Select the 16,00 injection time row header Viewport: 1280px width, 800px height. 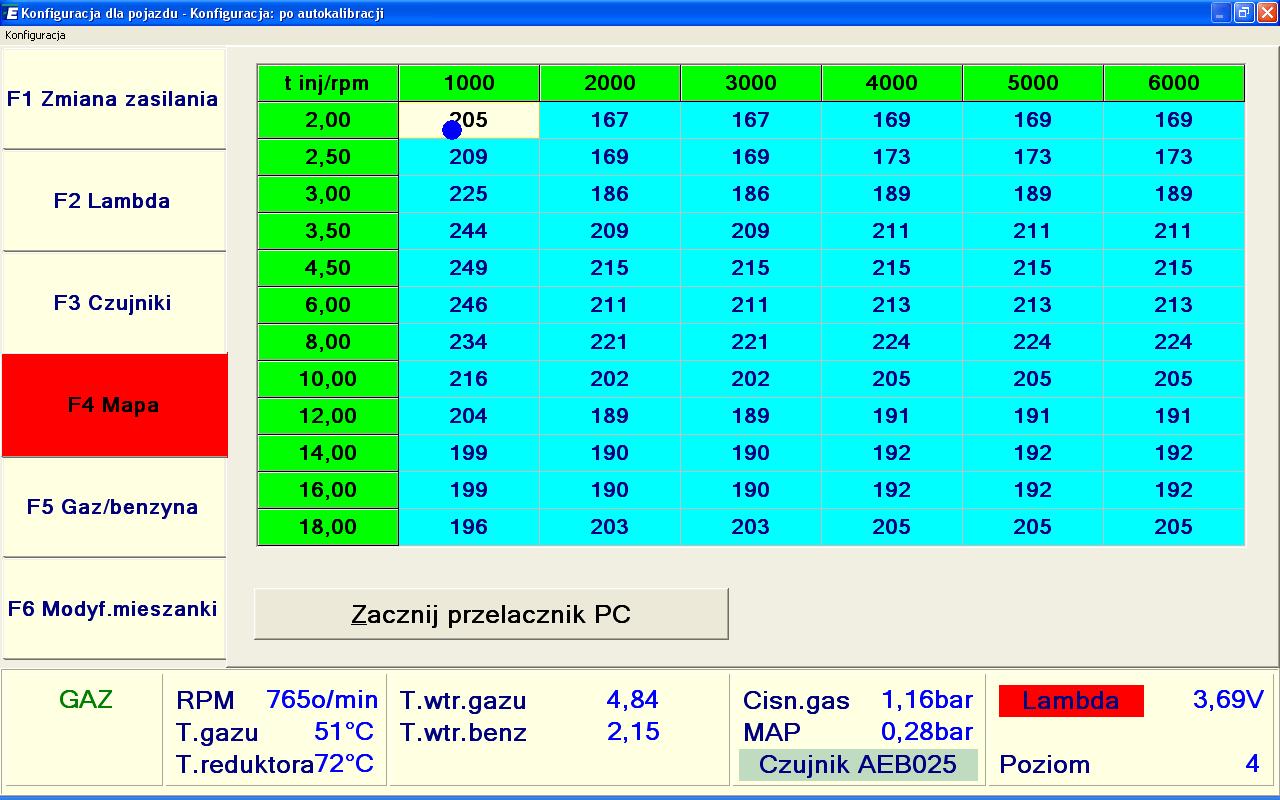pos(328,490)
